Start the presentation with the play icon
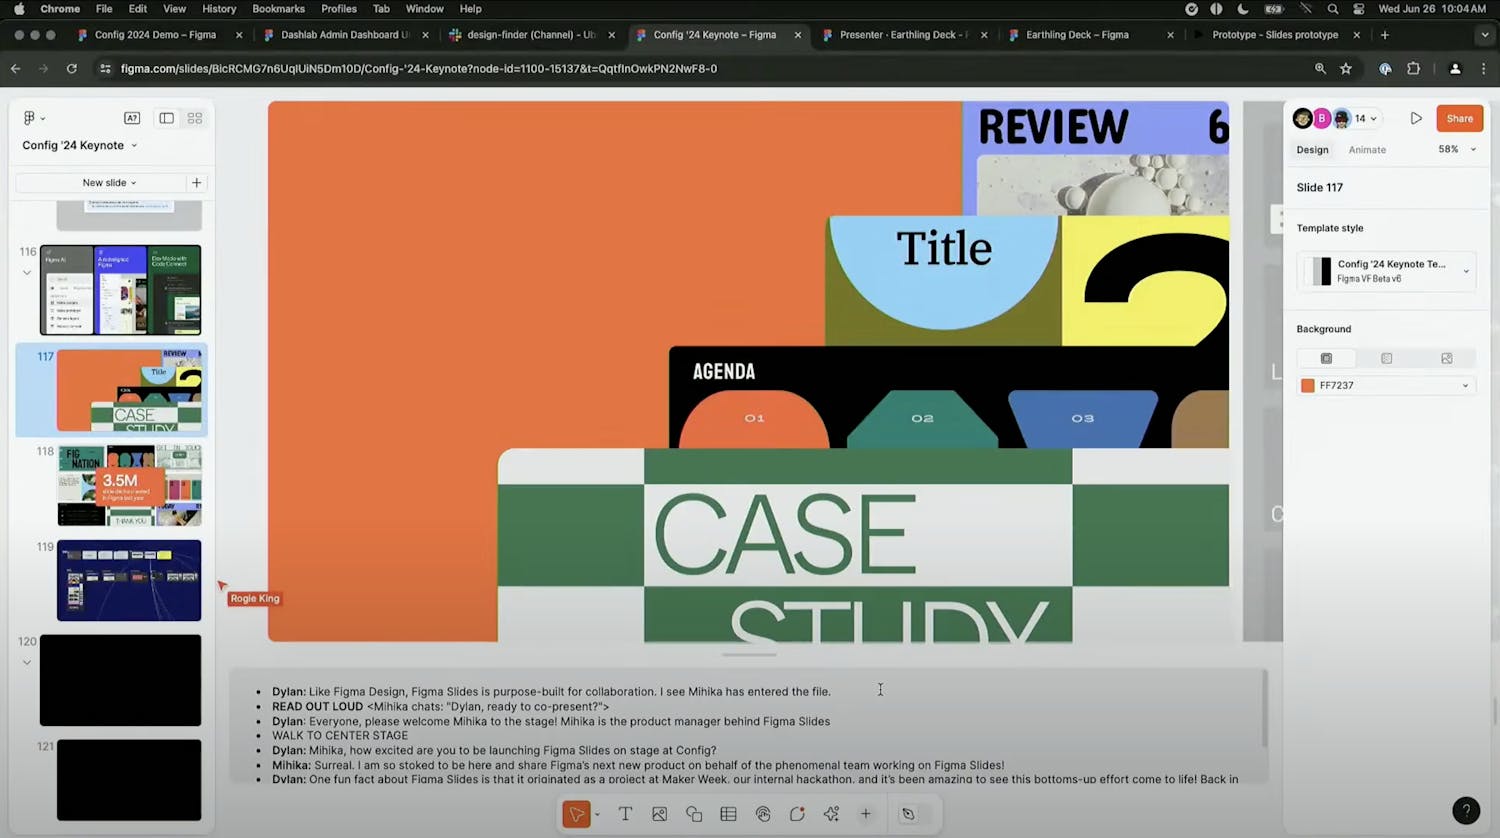Screen dimensions: 1500x838 [1416, 118]
